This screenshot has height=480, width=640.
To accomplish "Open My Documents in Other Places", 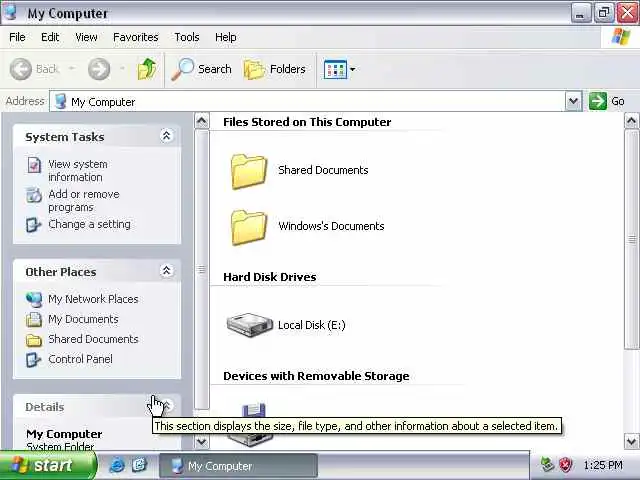I will 83,319.
